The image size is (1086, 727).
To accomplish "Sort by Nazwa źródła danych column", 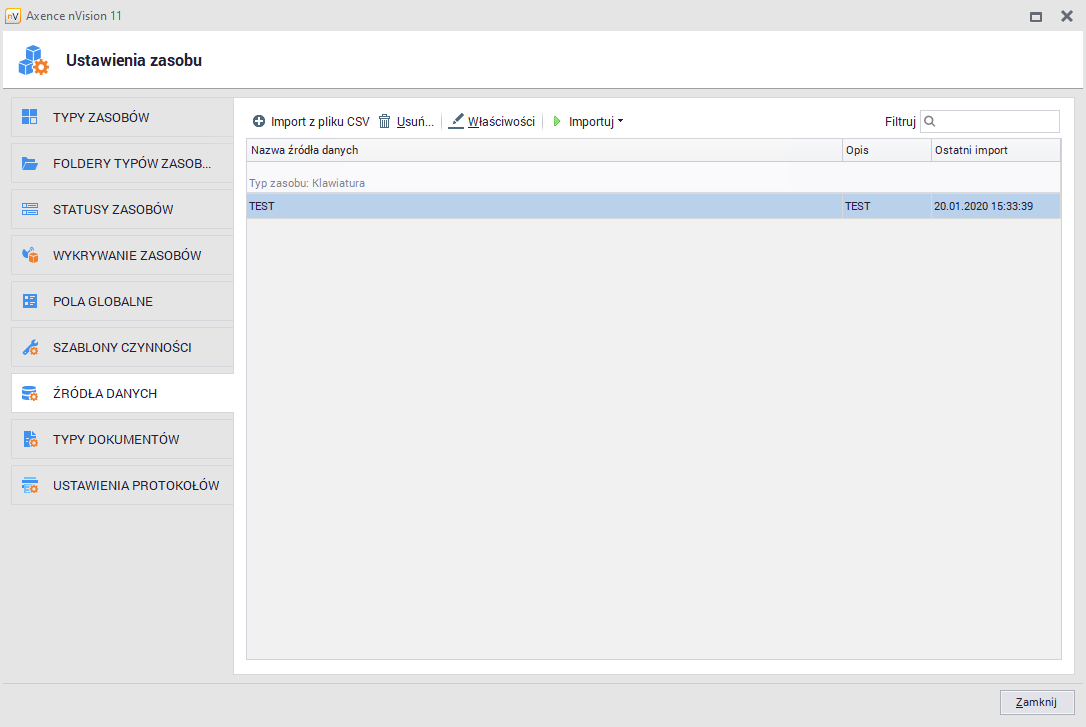I will (x=544, y=150).
